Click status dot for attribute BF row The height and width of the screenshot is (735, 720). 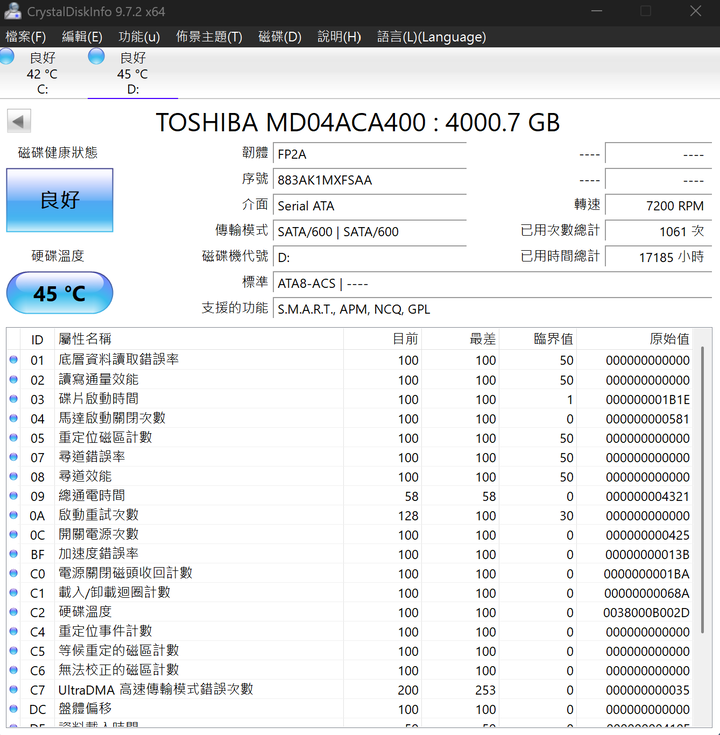pos(14,554)
